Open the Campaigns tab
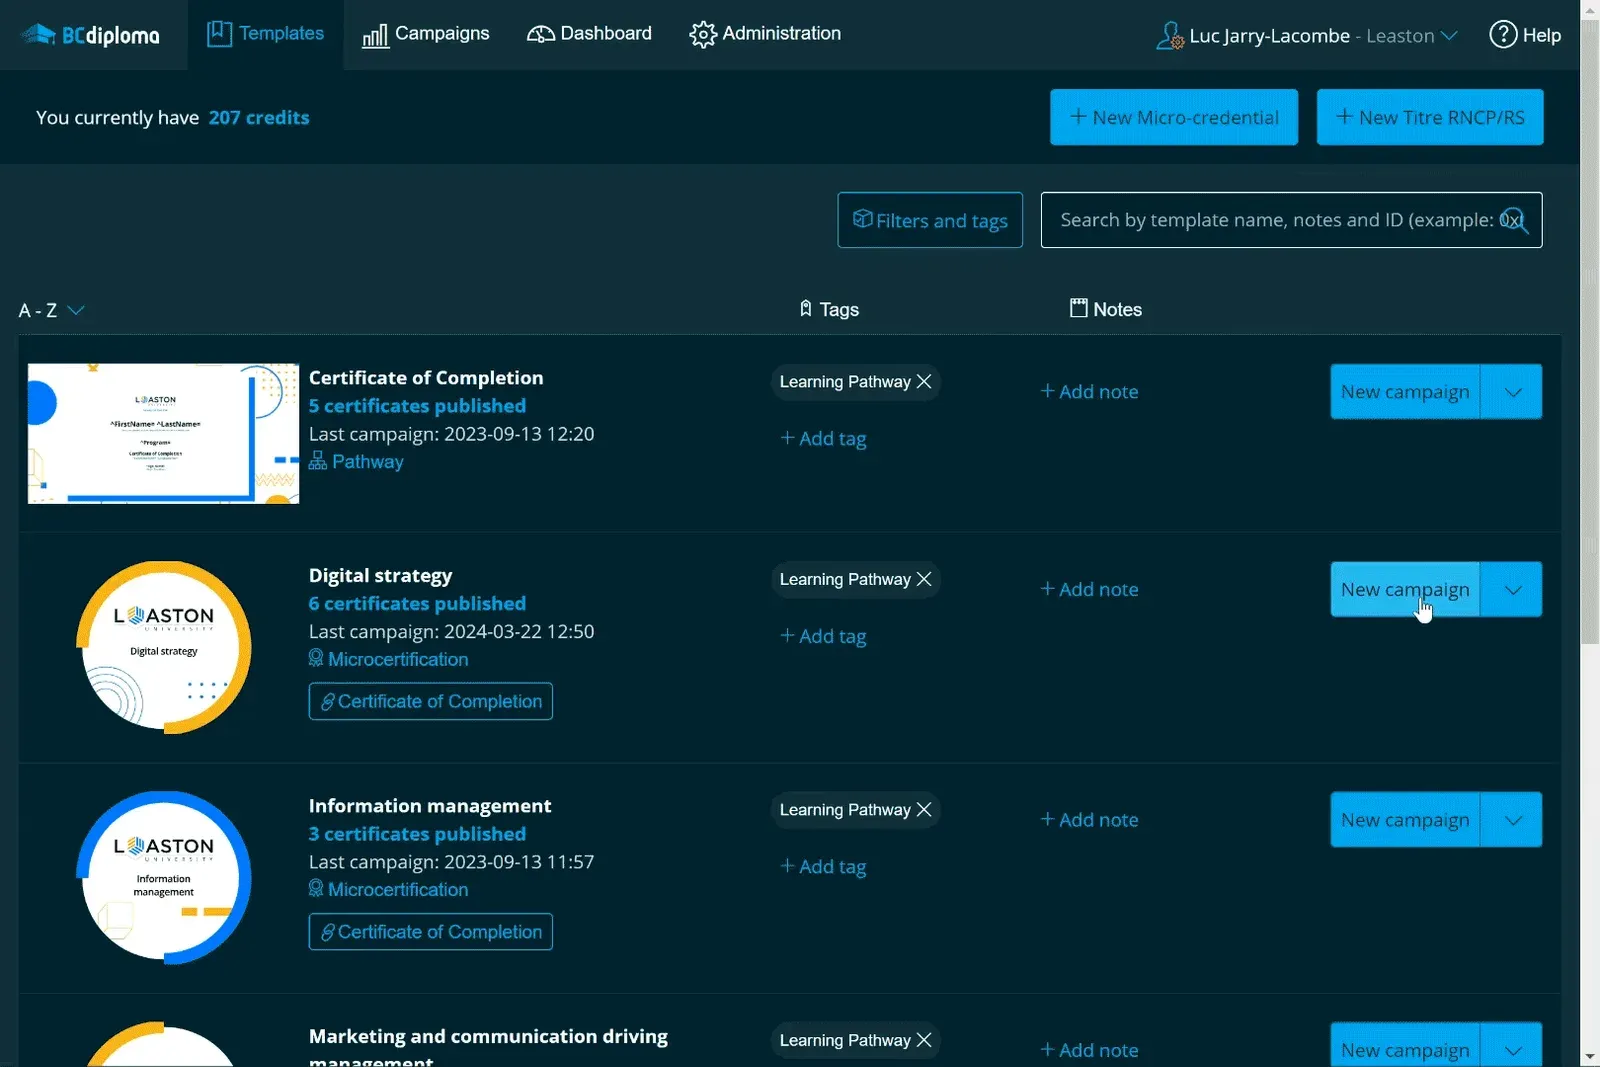1600x1067 pixels. [426, 35]
